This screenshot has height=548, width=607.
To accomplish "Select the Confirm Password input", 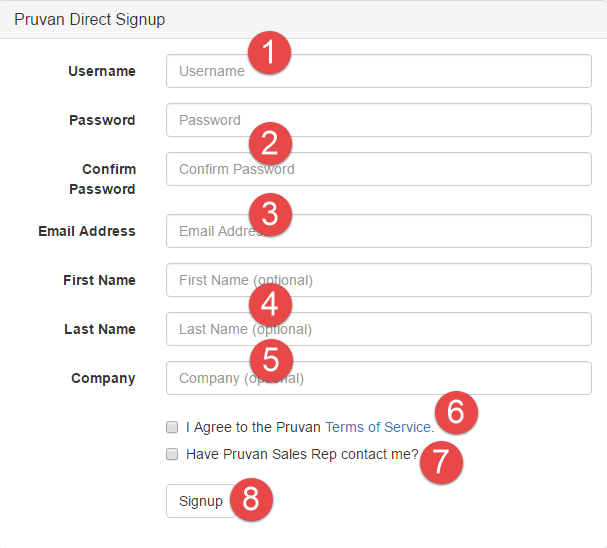I will [x=420, y=169].
